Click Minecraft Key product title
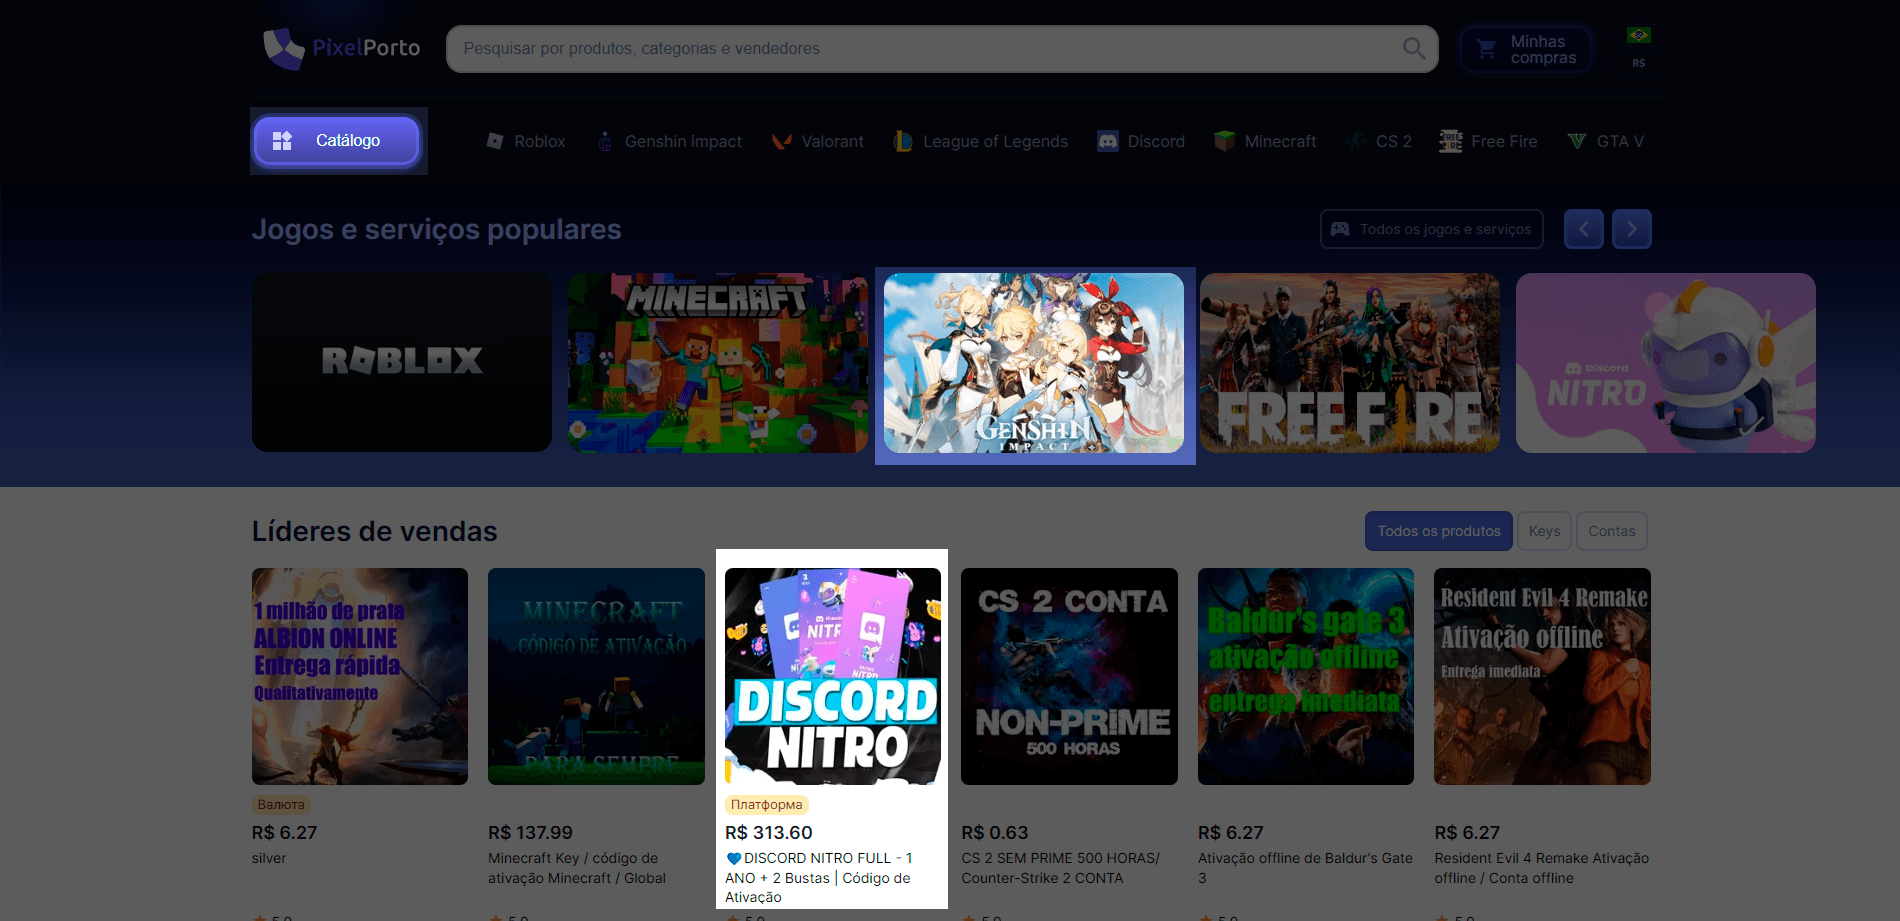This screenshot has height=921, width=1900. [577, 868]
